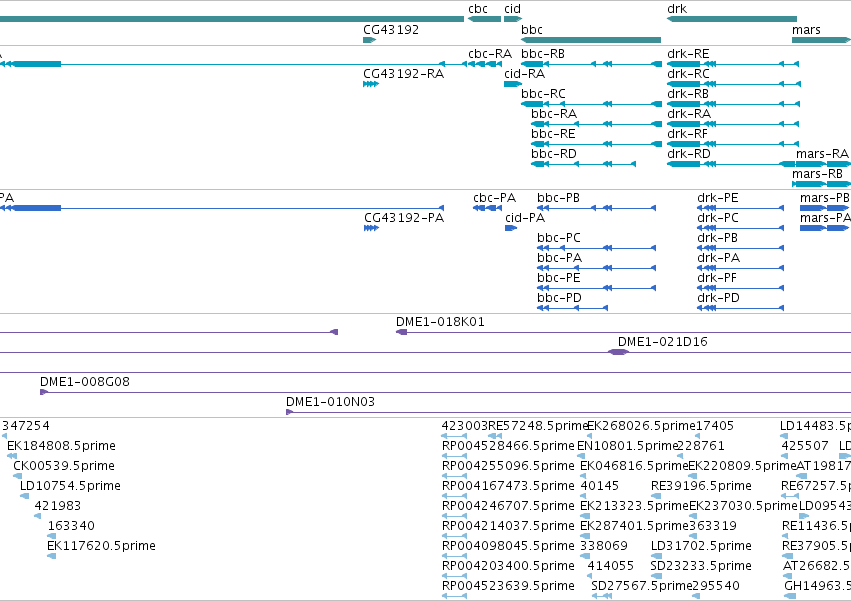Image resolution: width=851 pixels, height=601 pixels.
Task: Select the mars-RB transcript label
Action: 817,174
